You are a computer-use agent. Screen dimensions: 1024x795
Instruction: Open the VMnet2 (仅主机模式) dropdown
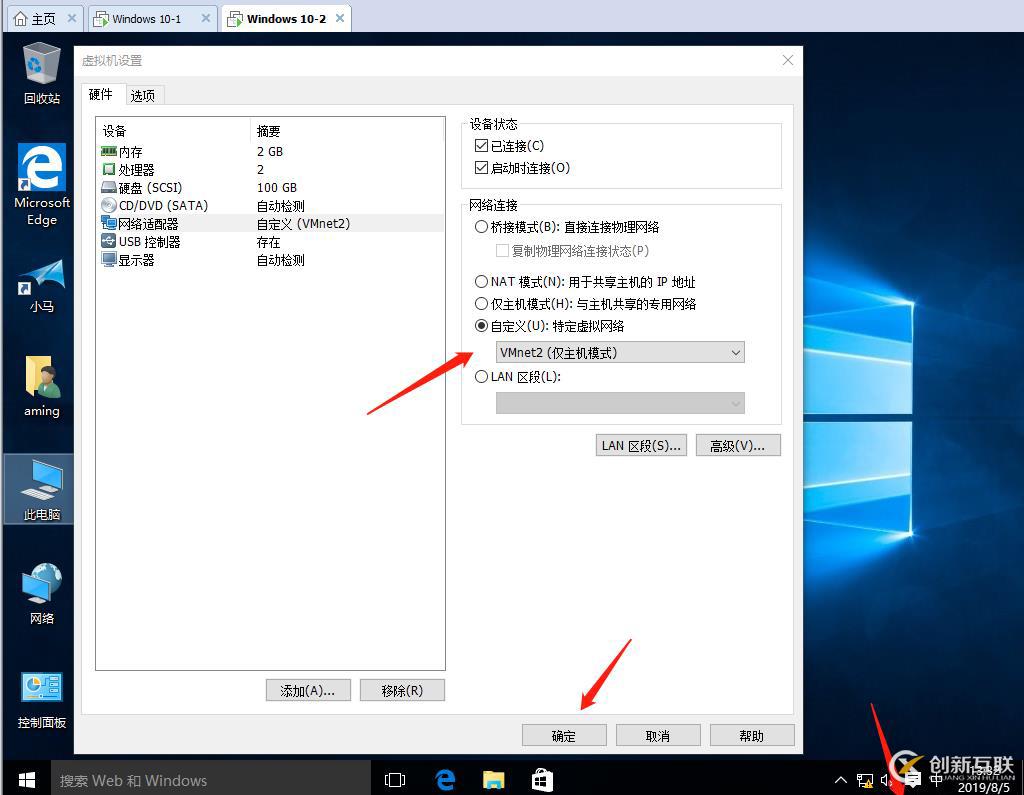point(620,353)
